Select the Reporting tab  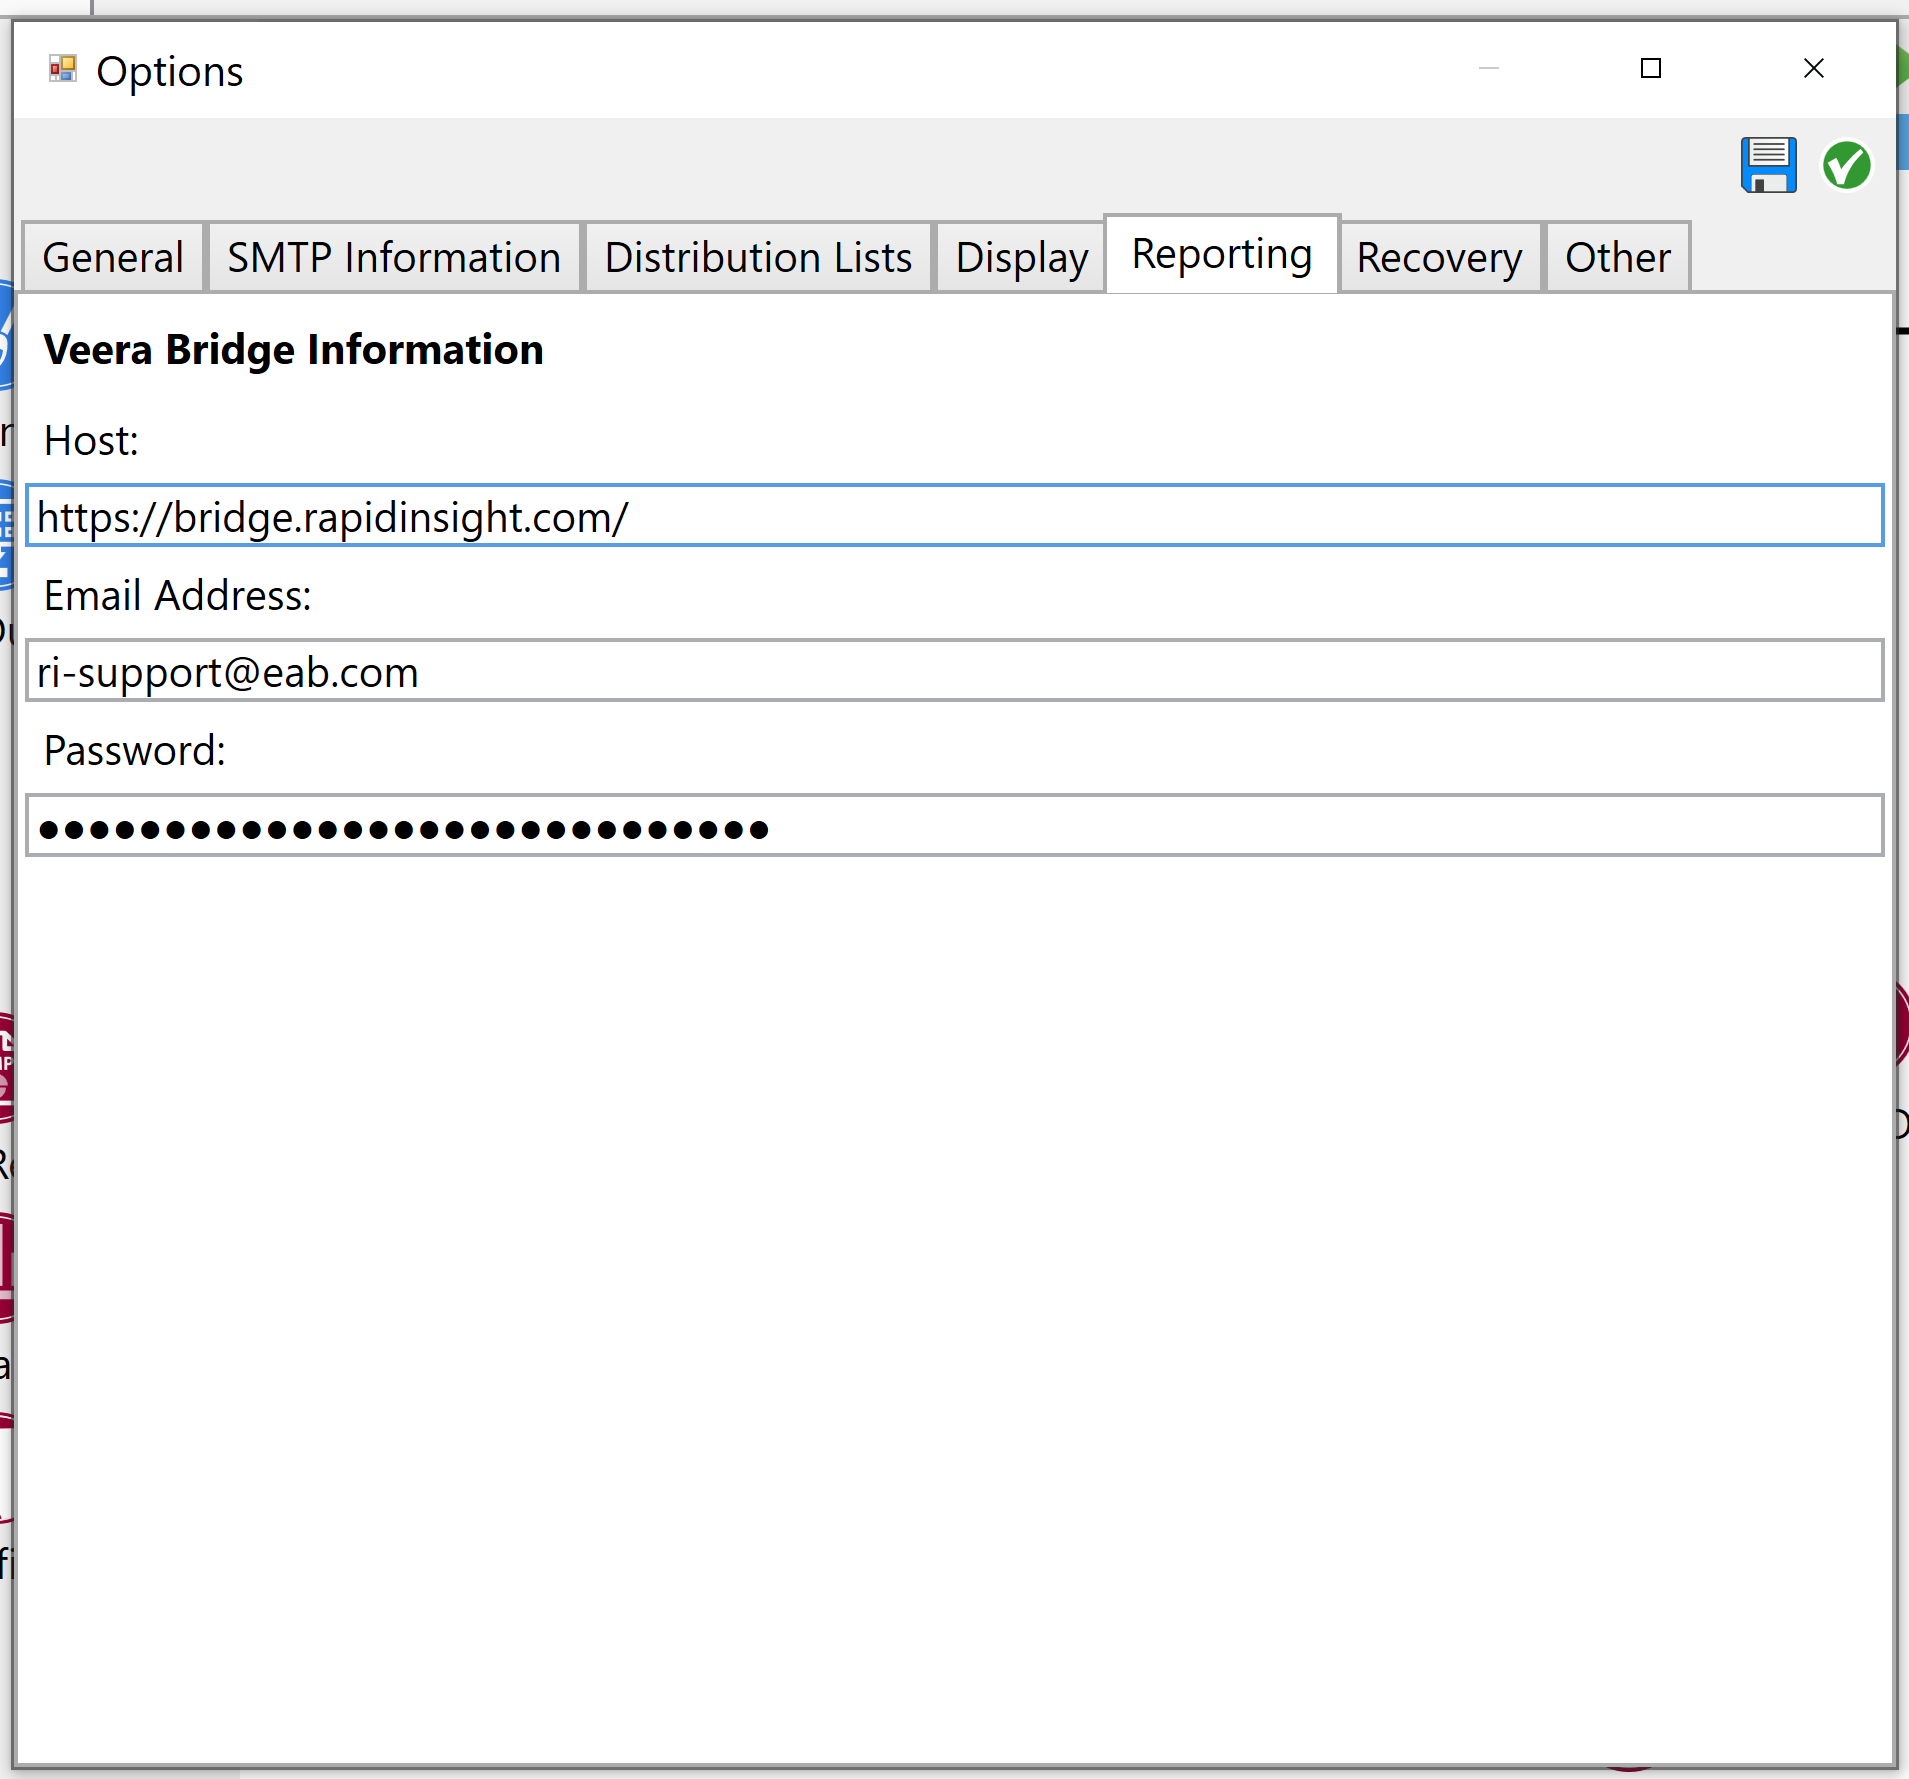(x=1221, y=254)
